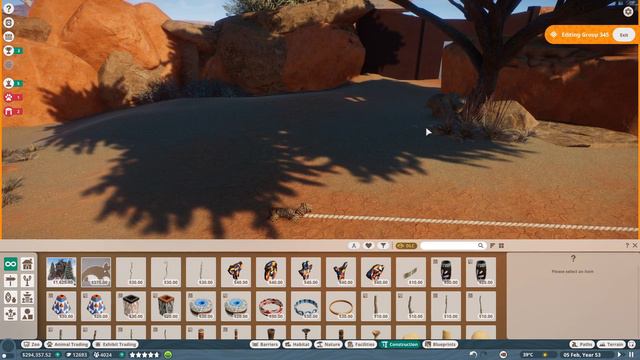Select the first blue round mosaic item

pos(201,306)
